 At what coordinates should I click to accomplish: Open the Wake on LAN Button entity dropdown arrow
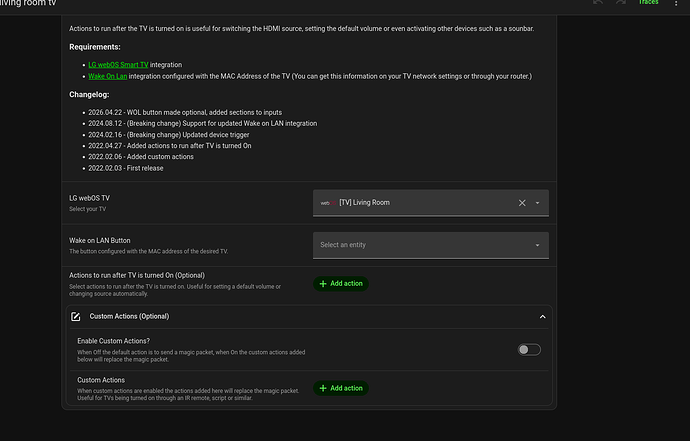pos(537,245)
